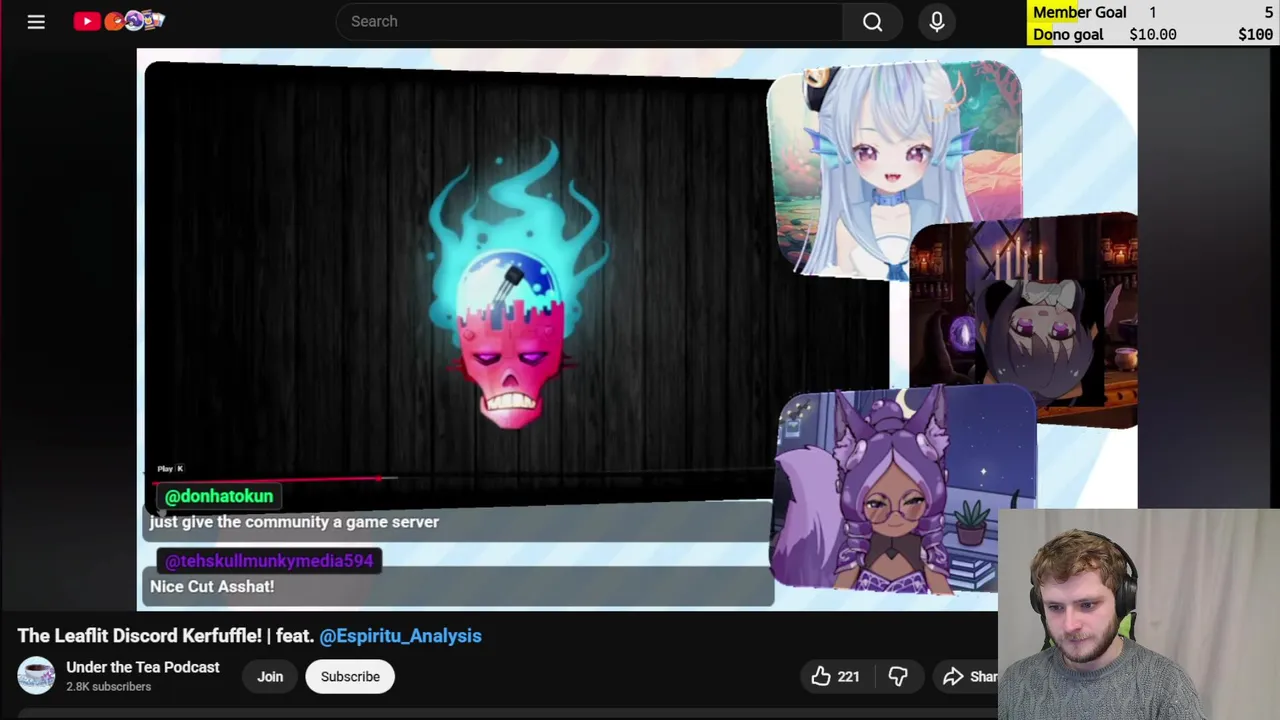This screenshot has width=1280, height=720.
Task: Like the video with thumbs up
Action: click(836, 677)
